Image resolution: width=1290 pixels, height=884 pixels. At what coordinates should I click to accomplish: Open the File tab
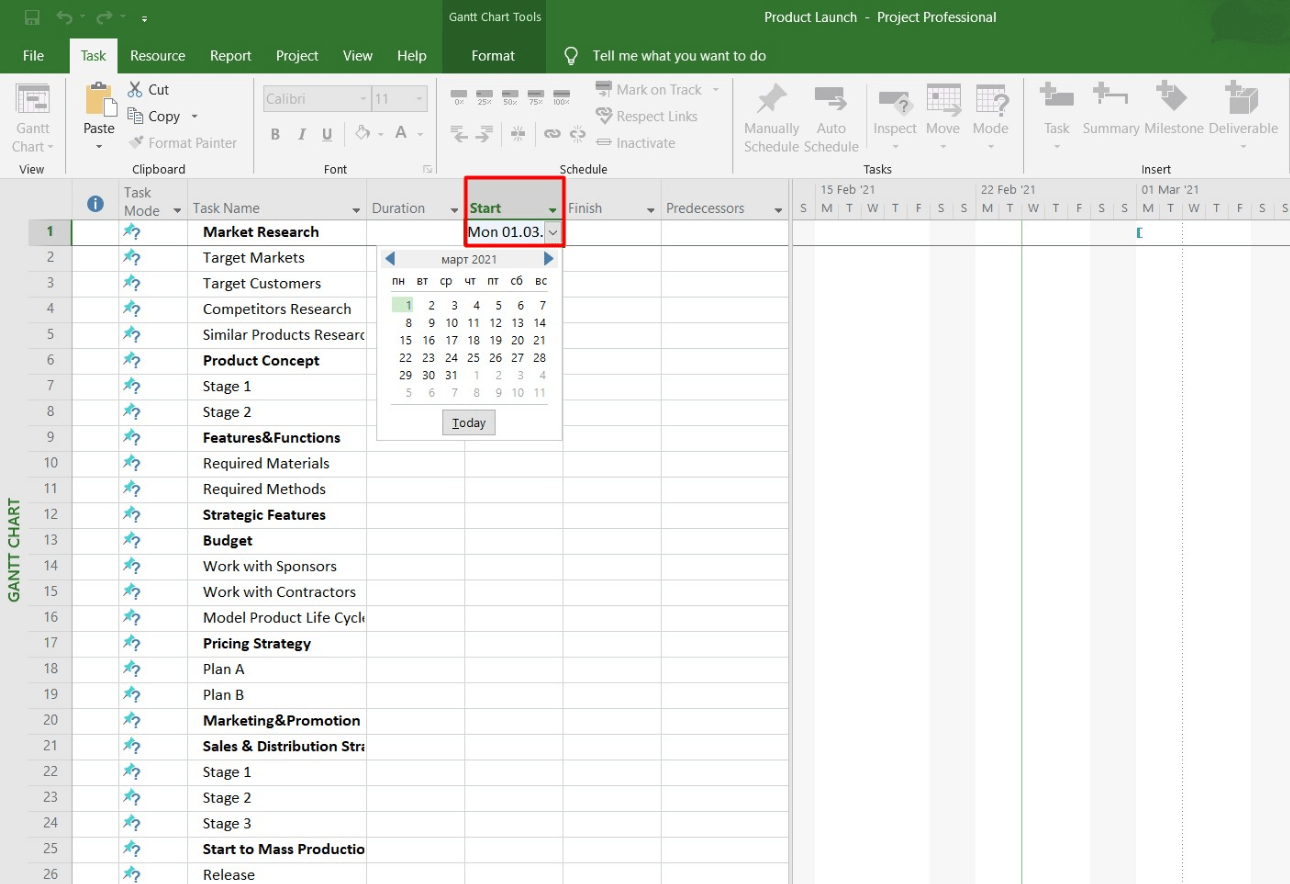(x=33, y=56)
